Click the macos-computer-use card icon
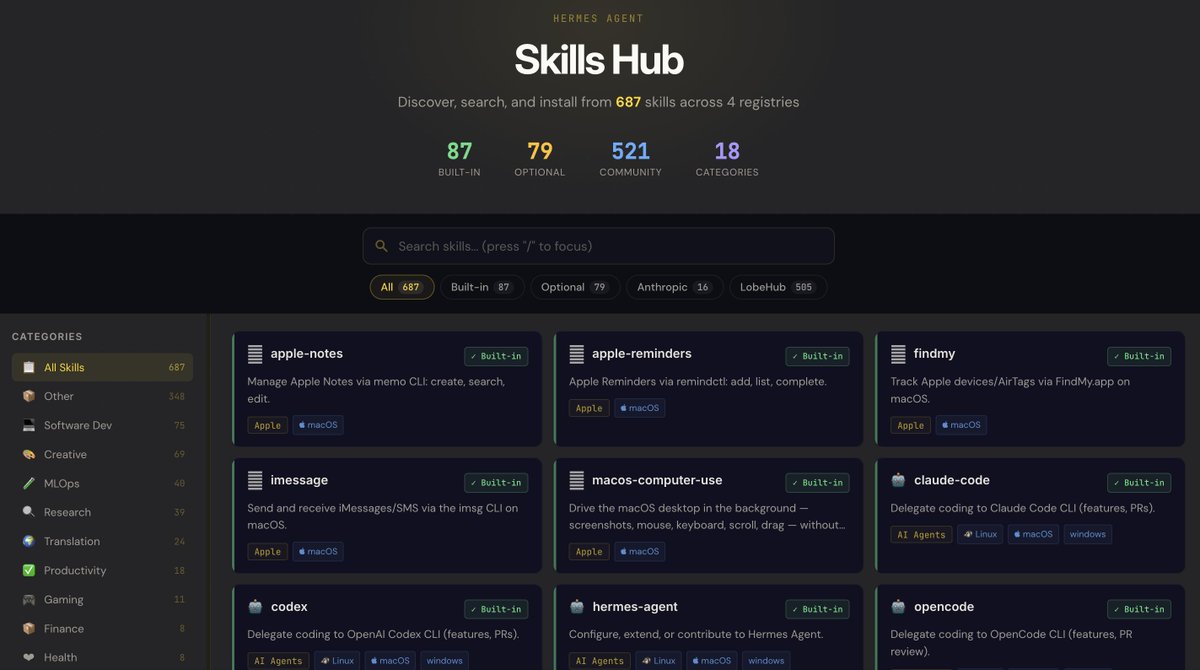 pyautogui.click(x=577, y=480)
